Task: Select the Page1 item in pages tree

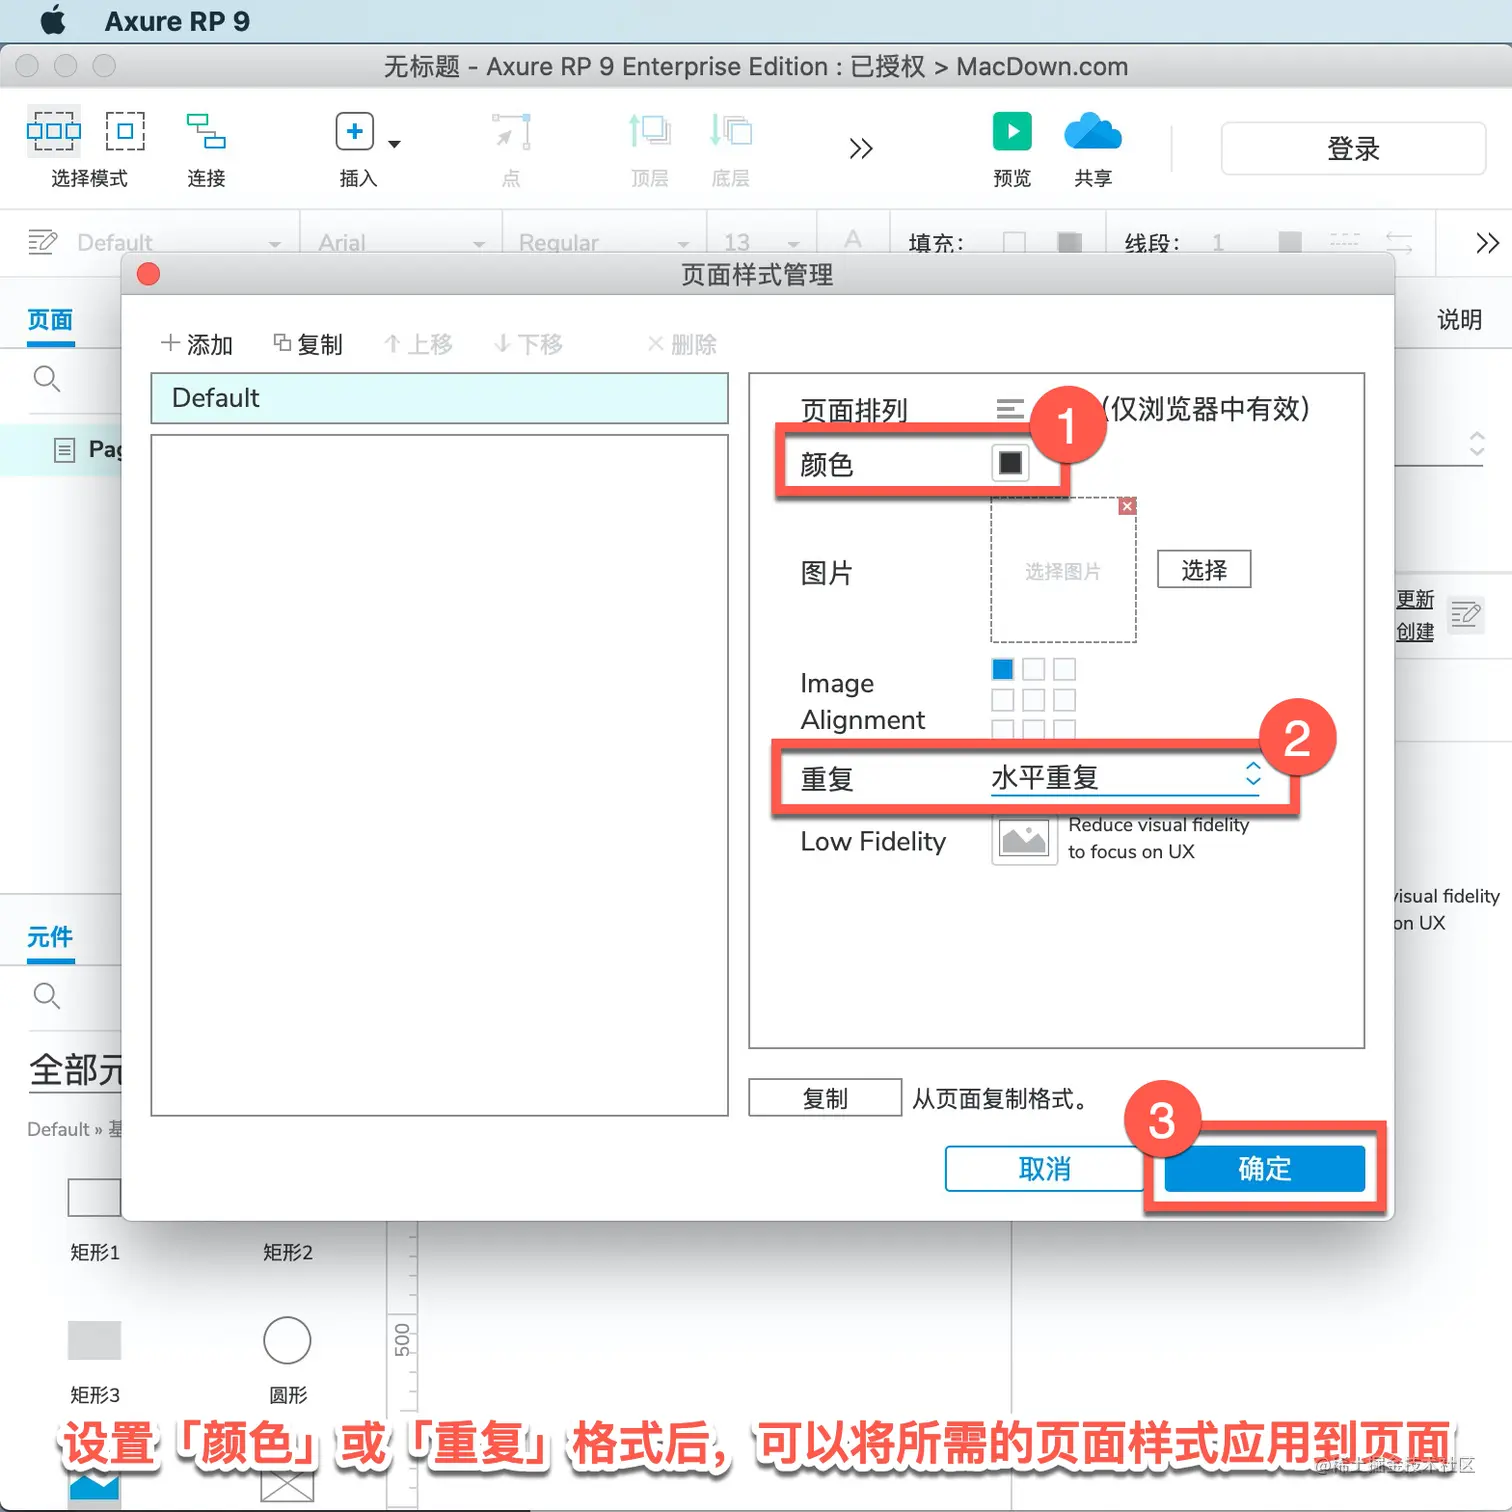Action: [88, 449]
